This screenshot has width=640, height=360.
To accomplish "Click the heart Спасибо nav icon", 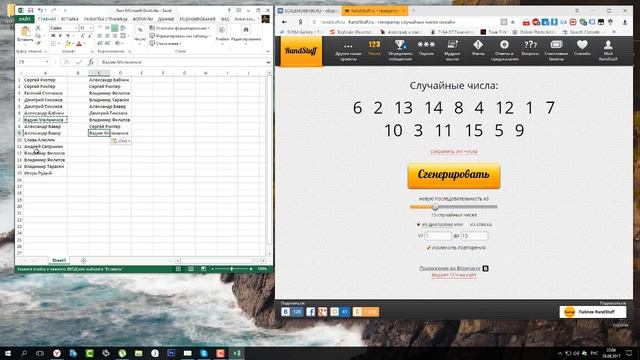I will (582, 48).
